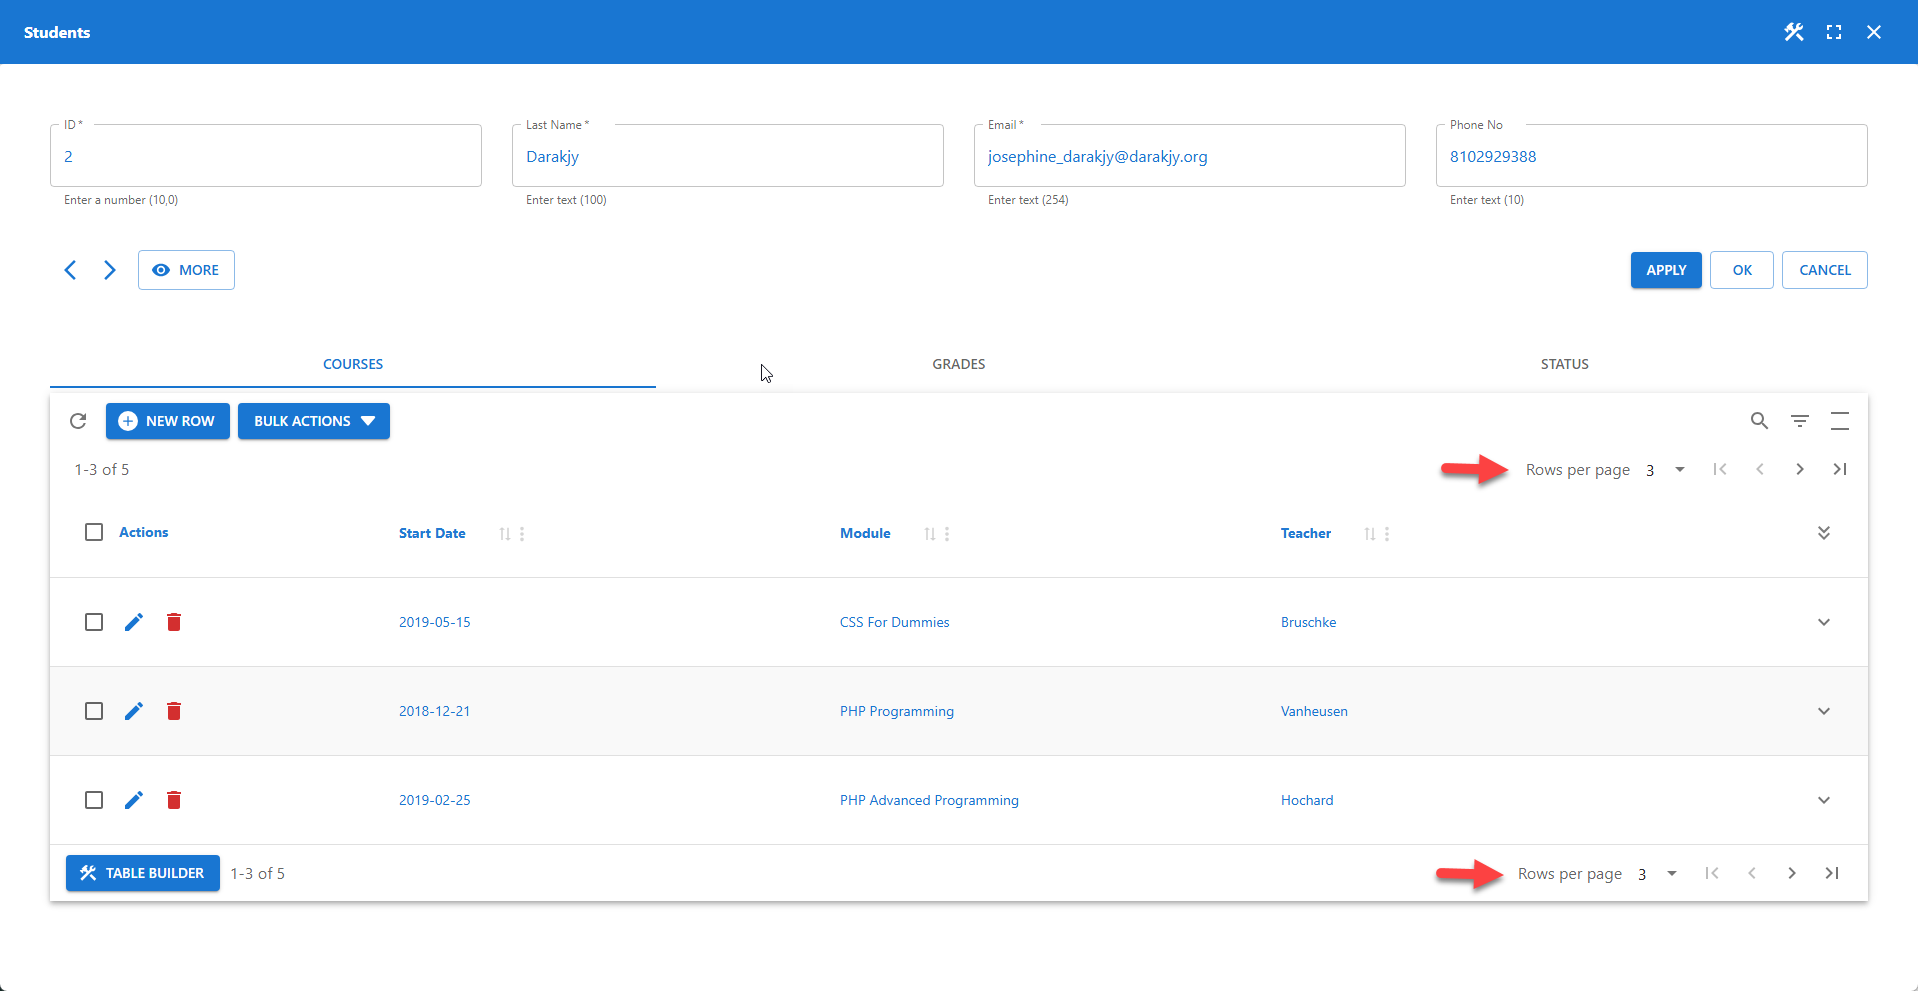This screenshot has width=1918, height=991.
Task: Open the search in the table toolbar
Action: [x=1759, y=421]
